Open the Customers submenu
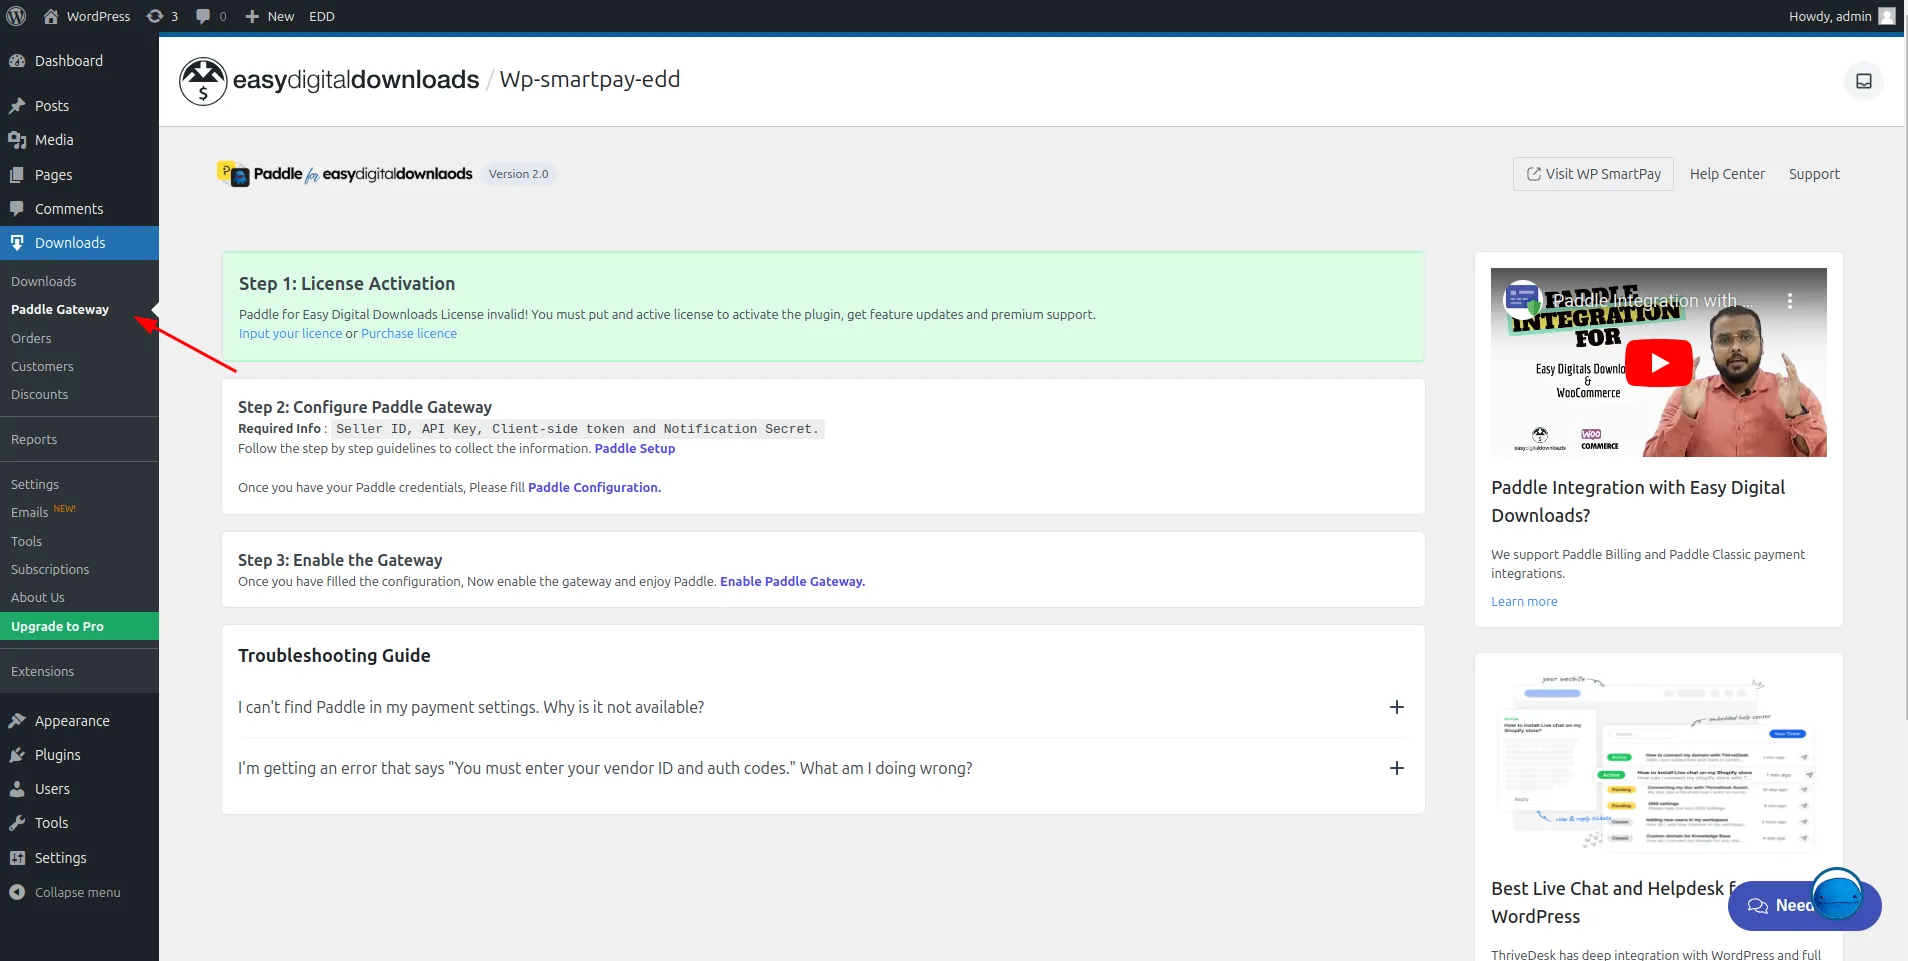The height and width of the screenshot is (961, 1908). tap(42, 367)
